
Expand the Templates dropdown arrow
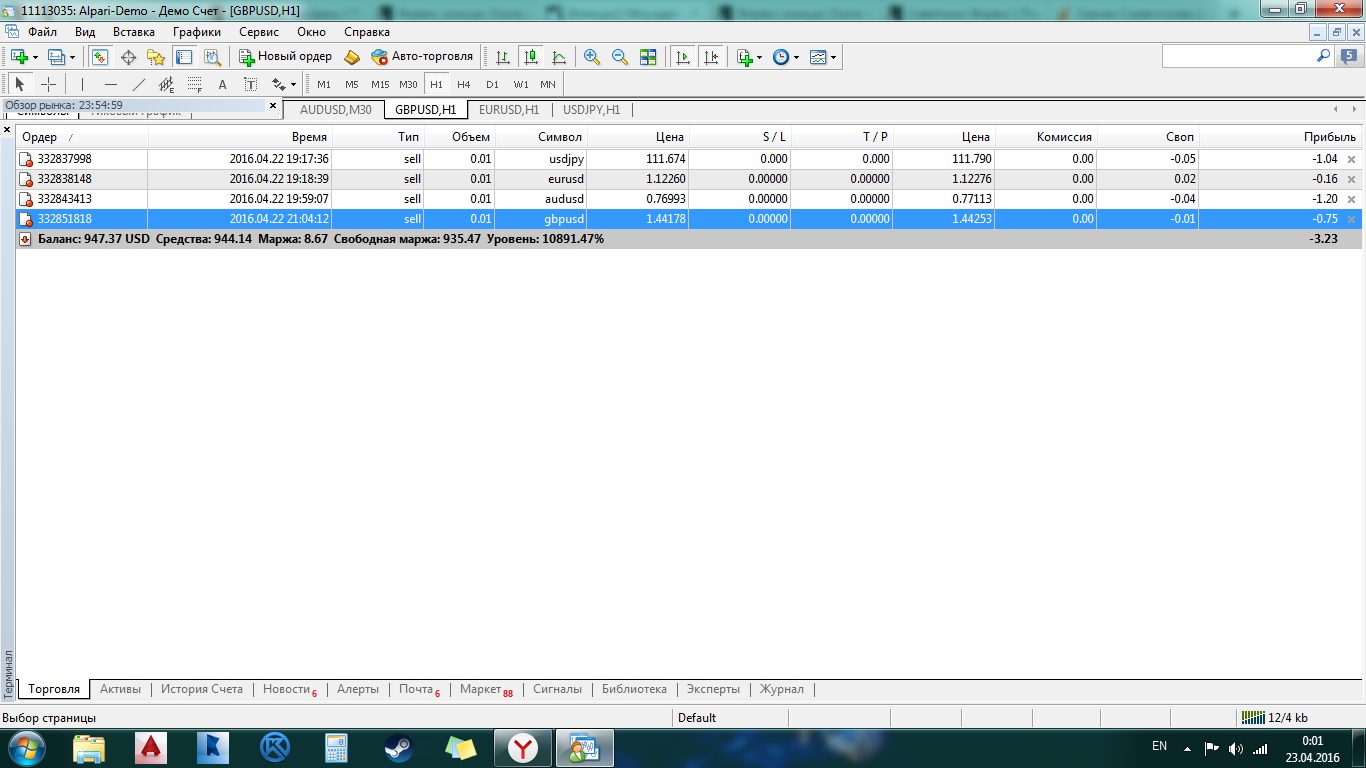834,57
